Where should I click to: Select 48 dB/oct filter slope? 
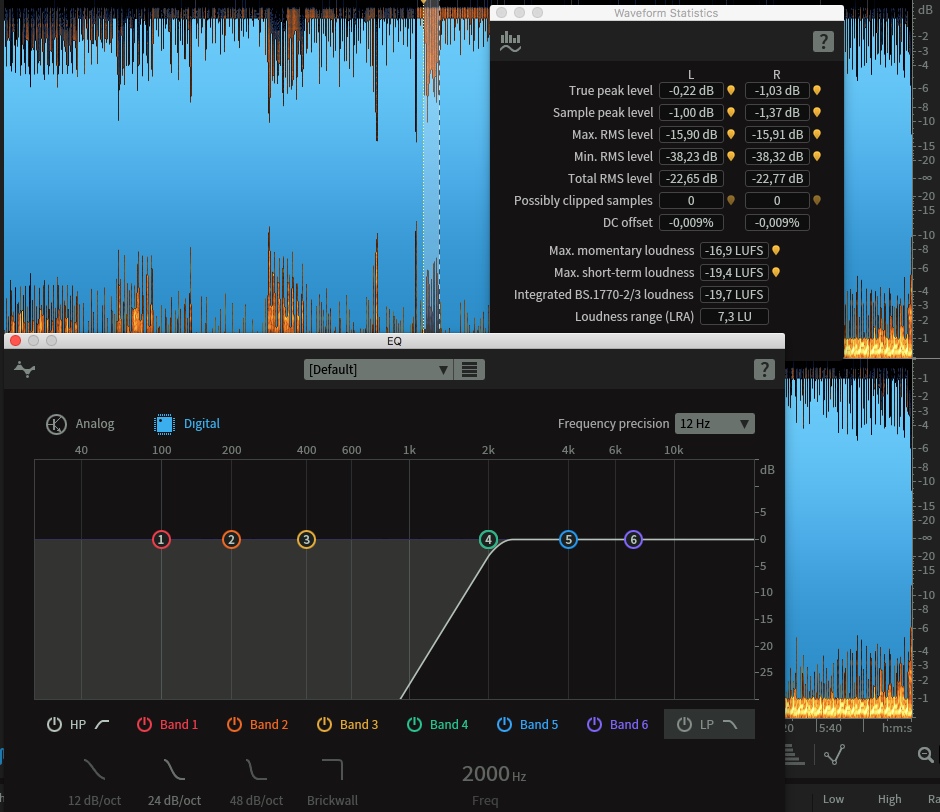(256, 783)
